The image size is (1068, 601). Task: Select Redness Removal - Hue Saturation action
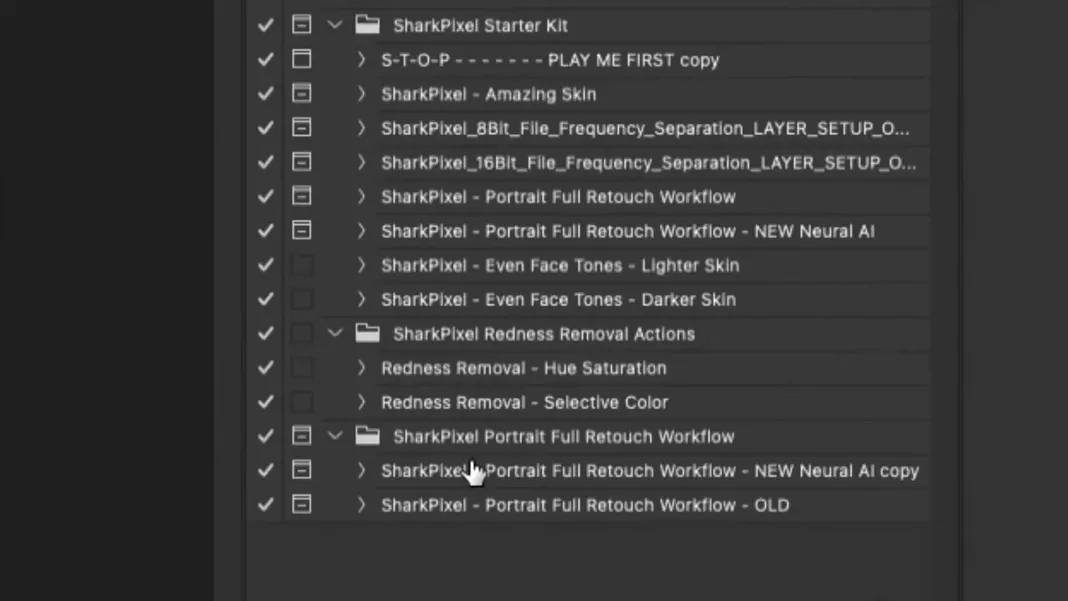pyautogui.click(x=524, y=368)
